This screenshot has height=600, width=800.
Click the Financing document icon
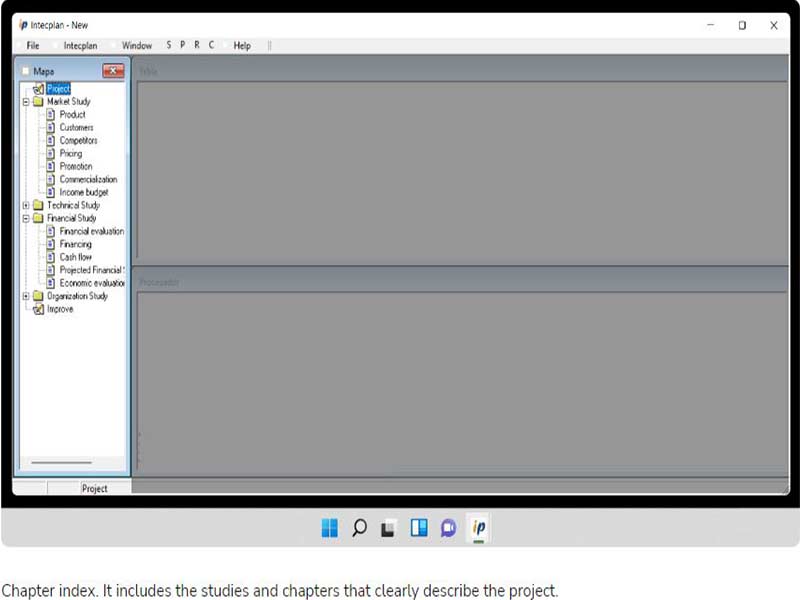51,244
